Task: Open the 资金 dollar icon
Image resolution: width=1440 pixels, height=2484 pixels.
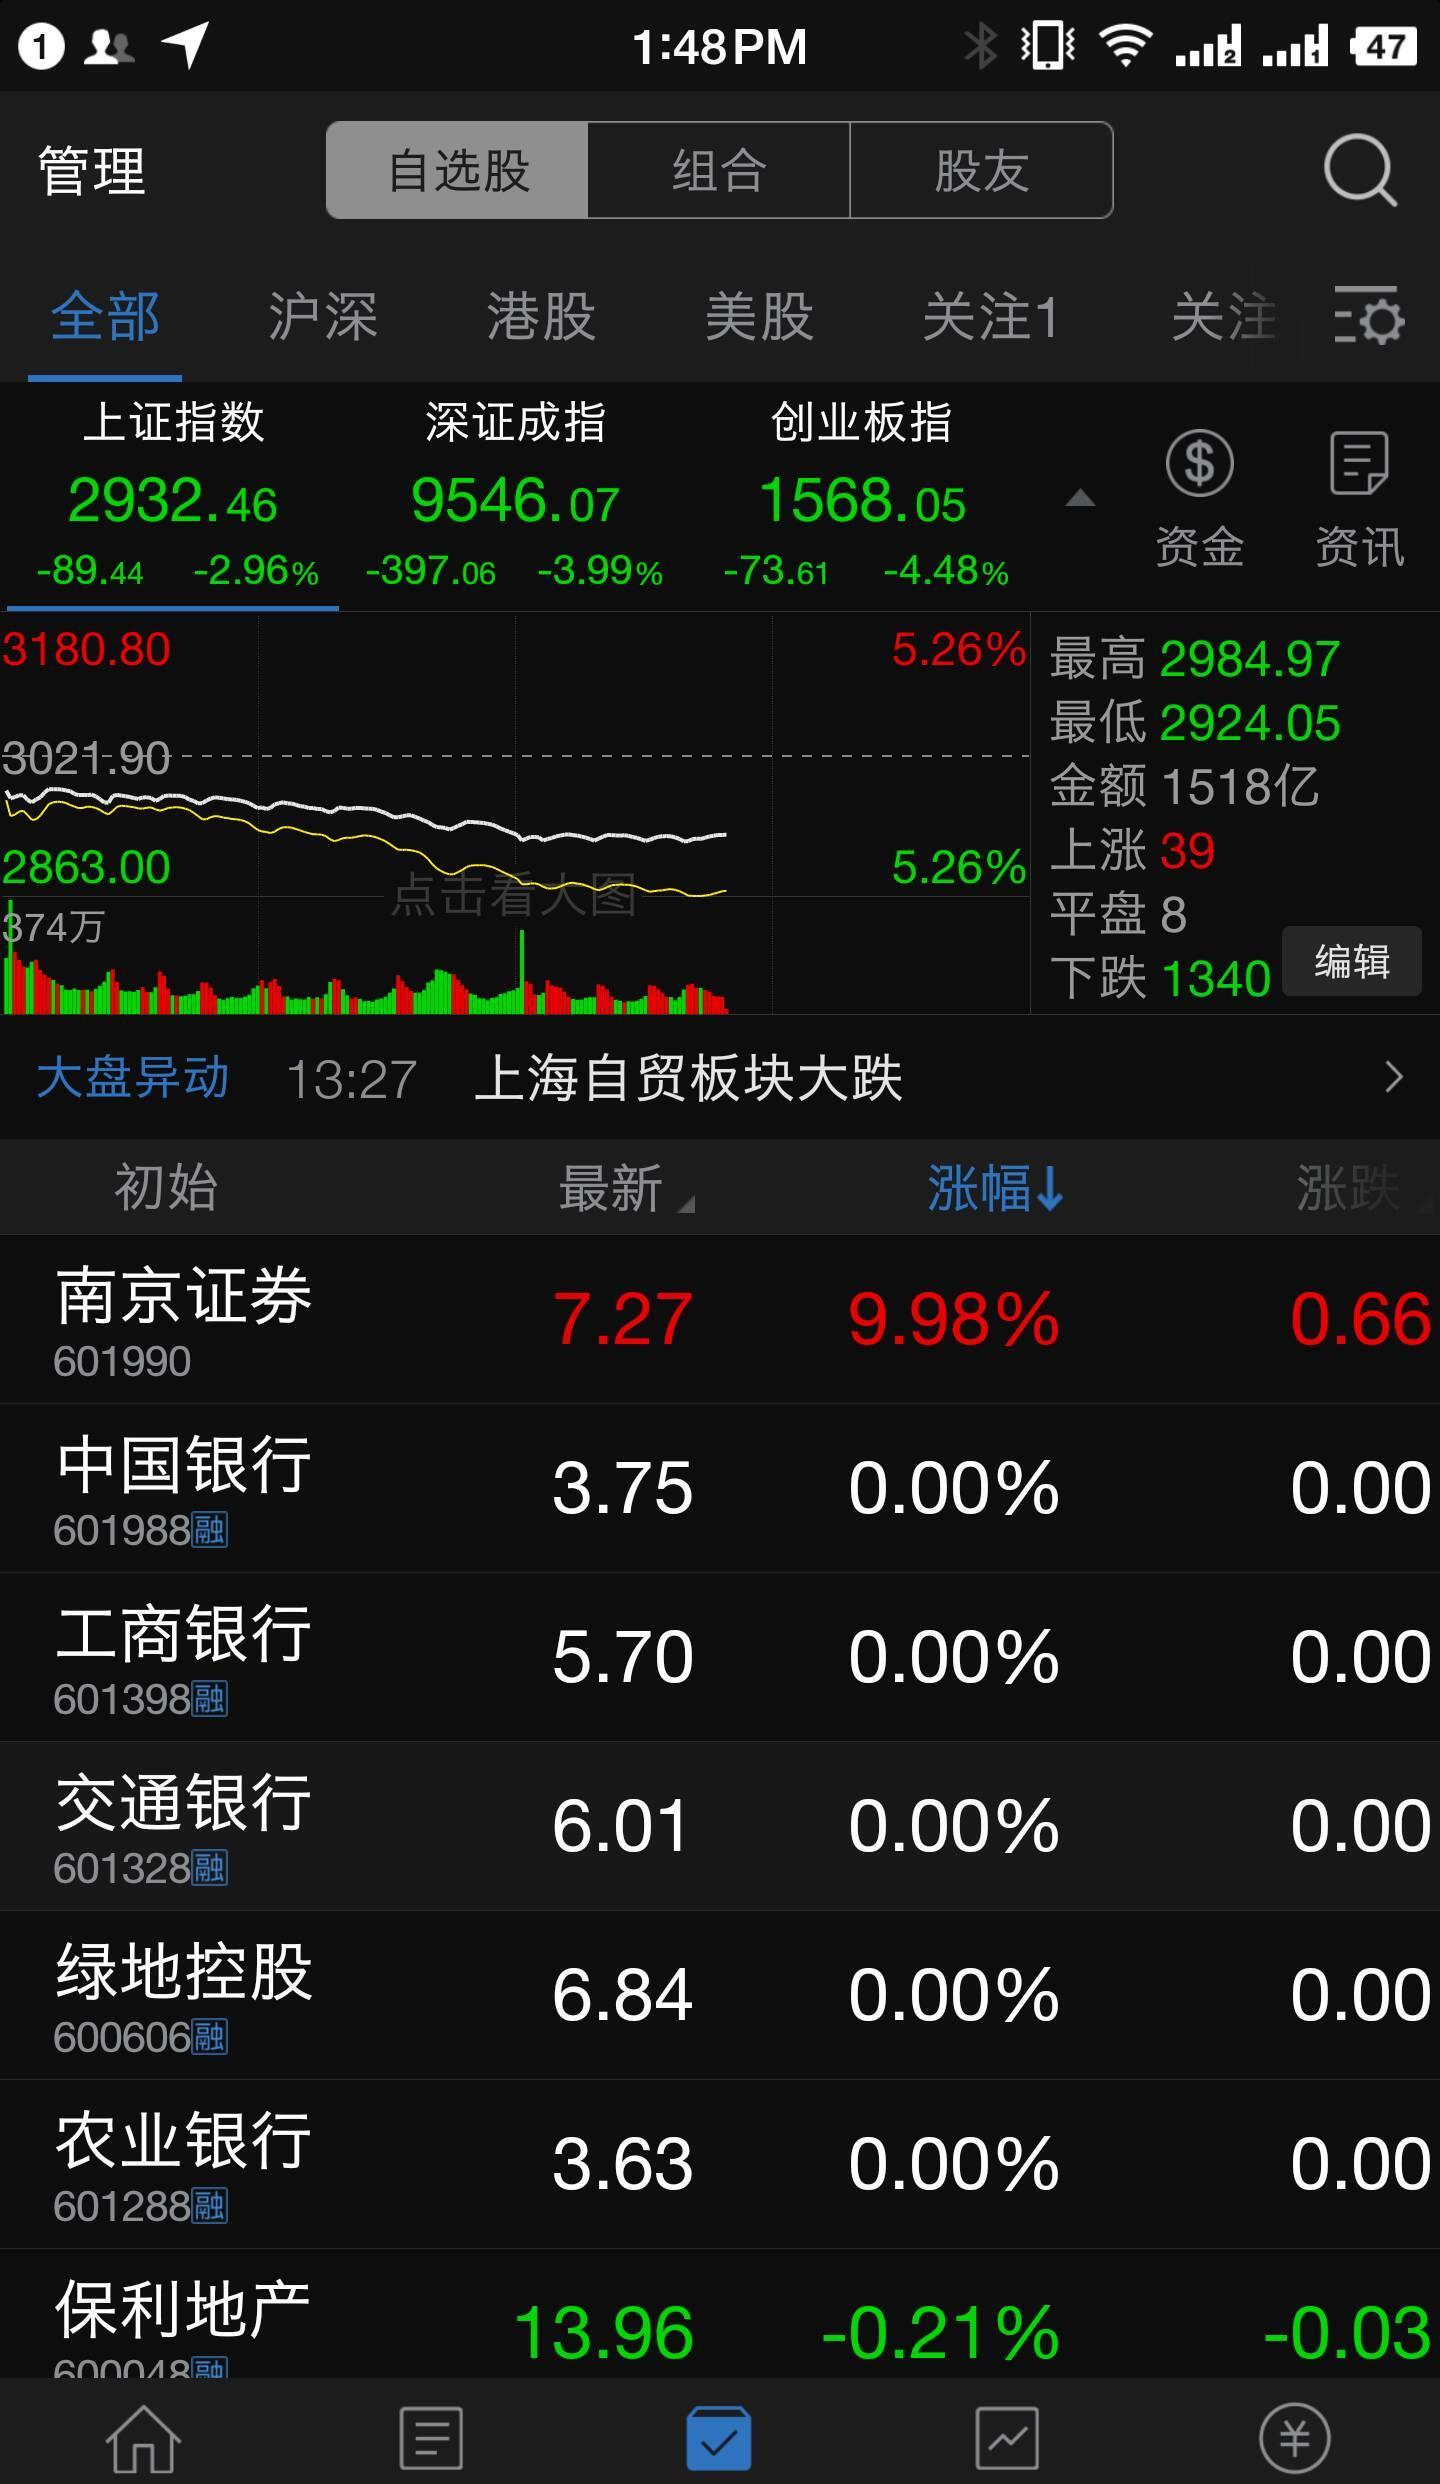Action: point(1199,463)
